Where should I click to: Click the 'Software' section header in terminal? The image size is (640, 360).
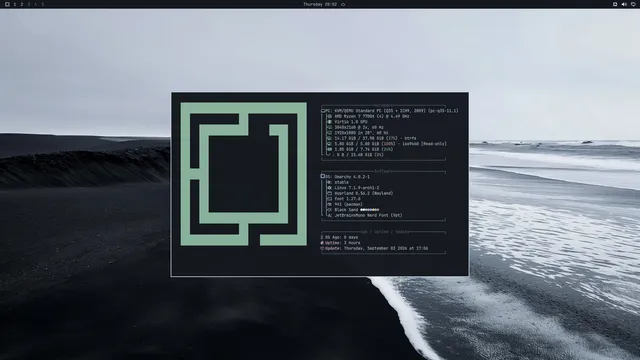[x=383, y=171]
